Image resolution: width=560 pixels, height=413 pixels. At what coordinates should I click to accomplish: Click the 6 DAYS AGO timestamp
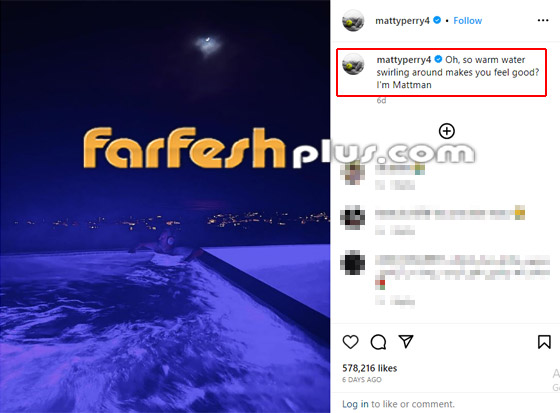coord(362,380)
